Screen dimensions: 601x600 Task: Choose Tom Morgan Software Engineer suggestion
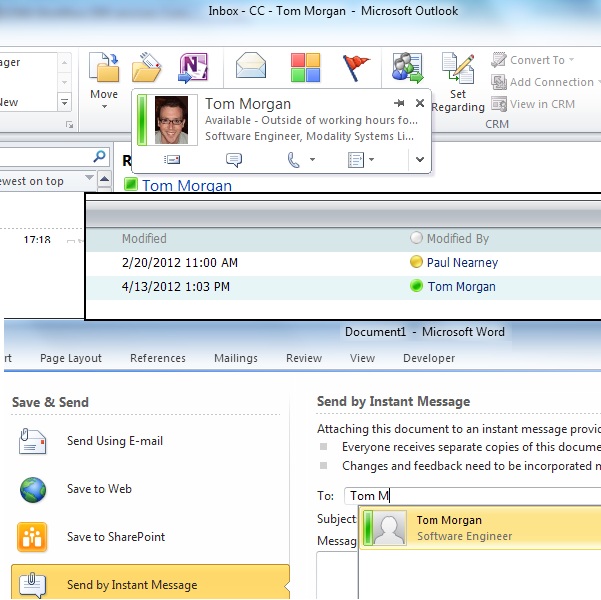click(x=480, y=528)
